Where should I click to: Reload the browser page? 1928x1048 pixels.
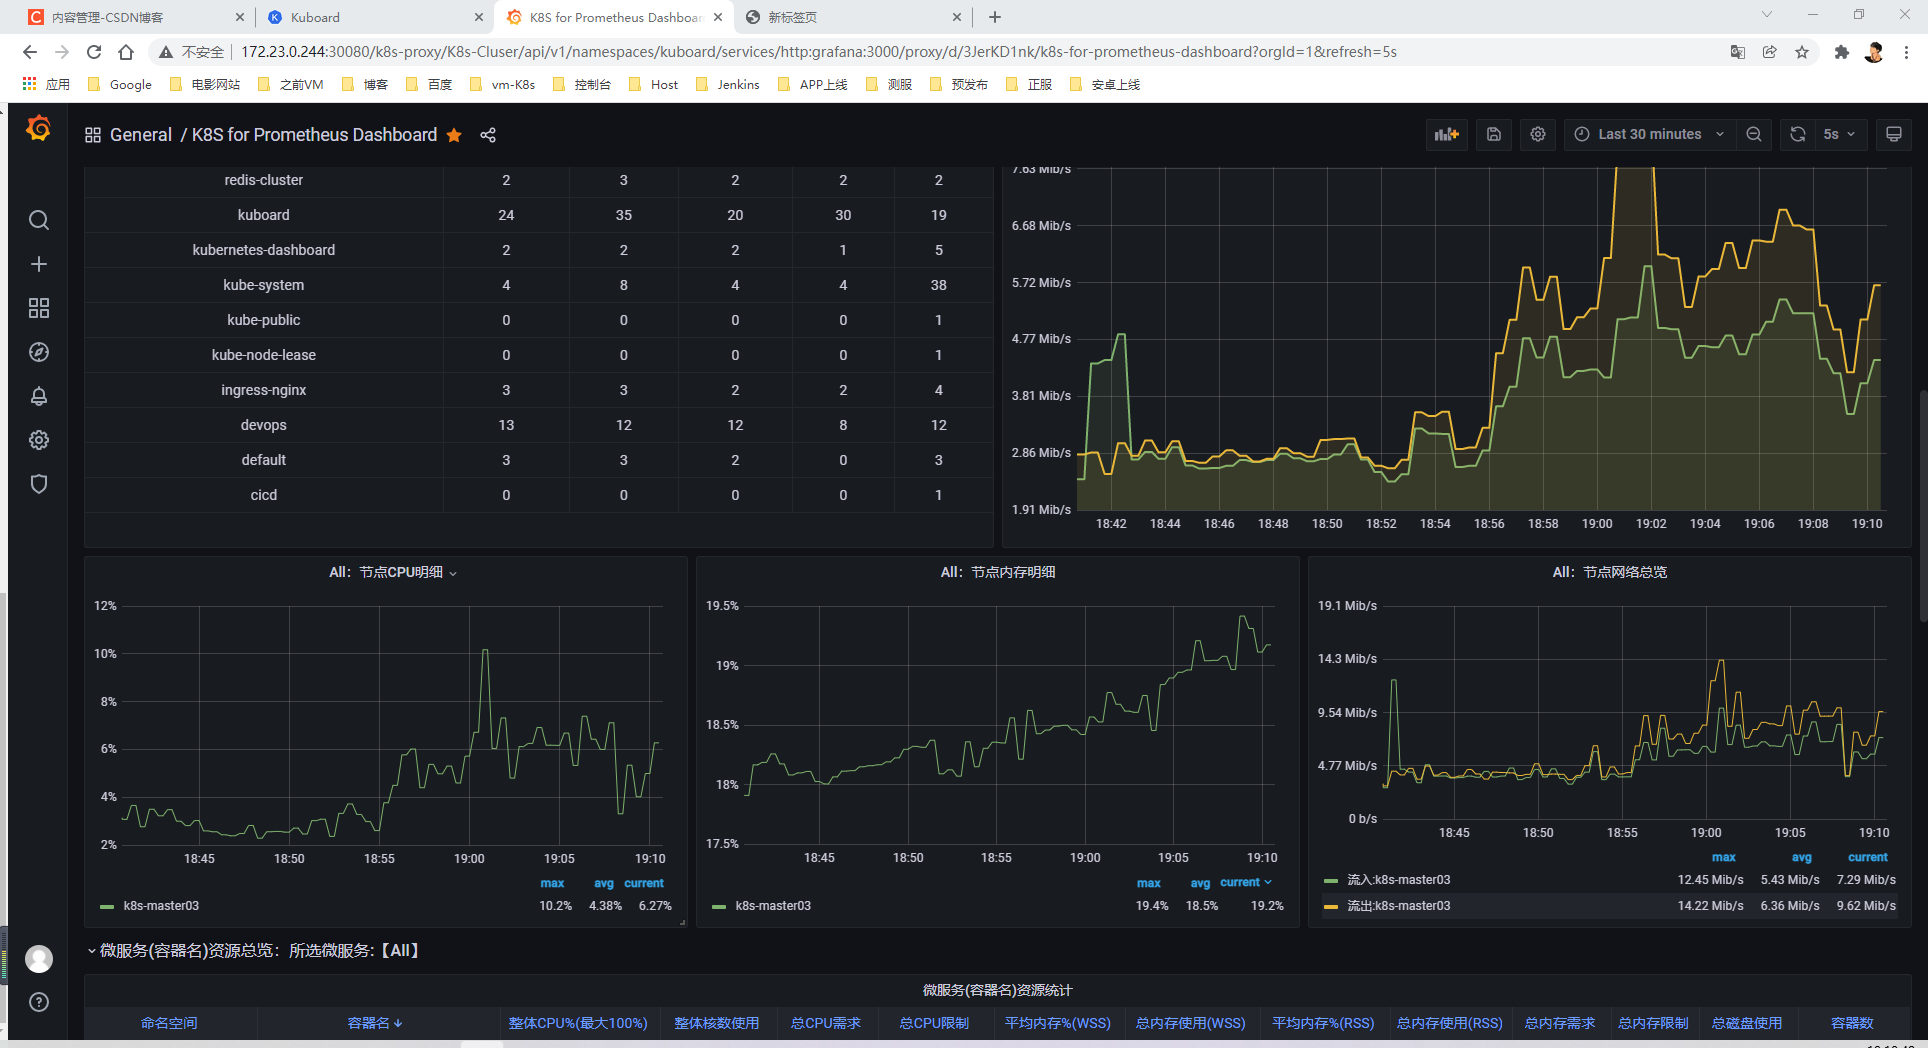pos(94,52)
